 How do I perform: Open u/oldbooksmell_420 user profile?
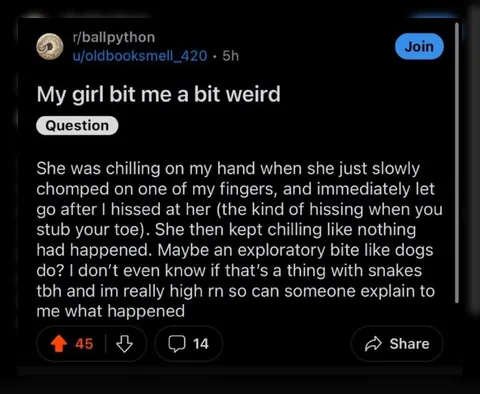(140, 56)
